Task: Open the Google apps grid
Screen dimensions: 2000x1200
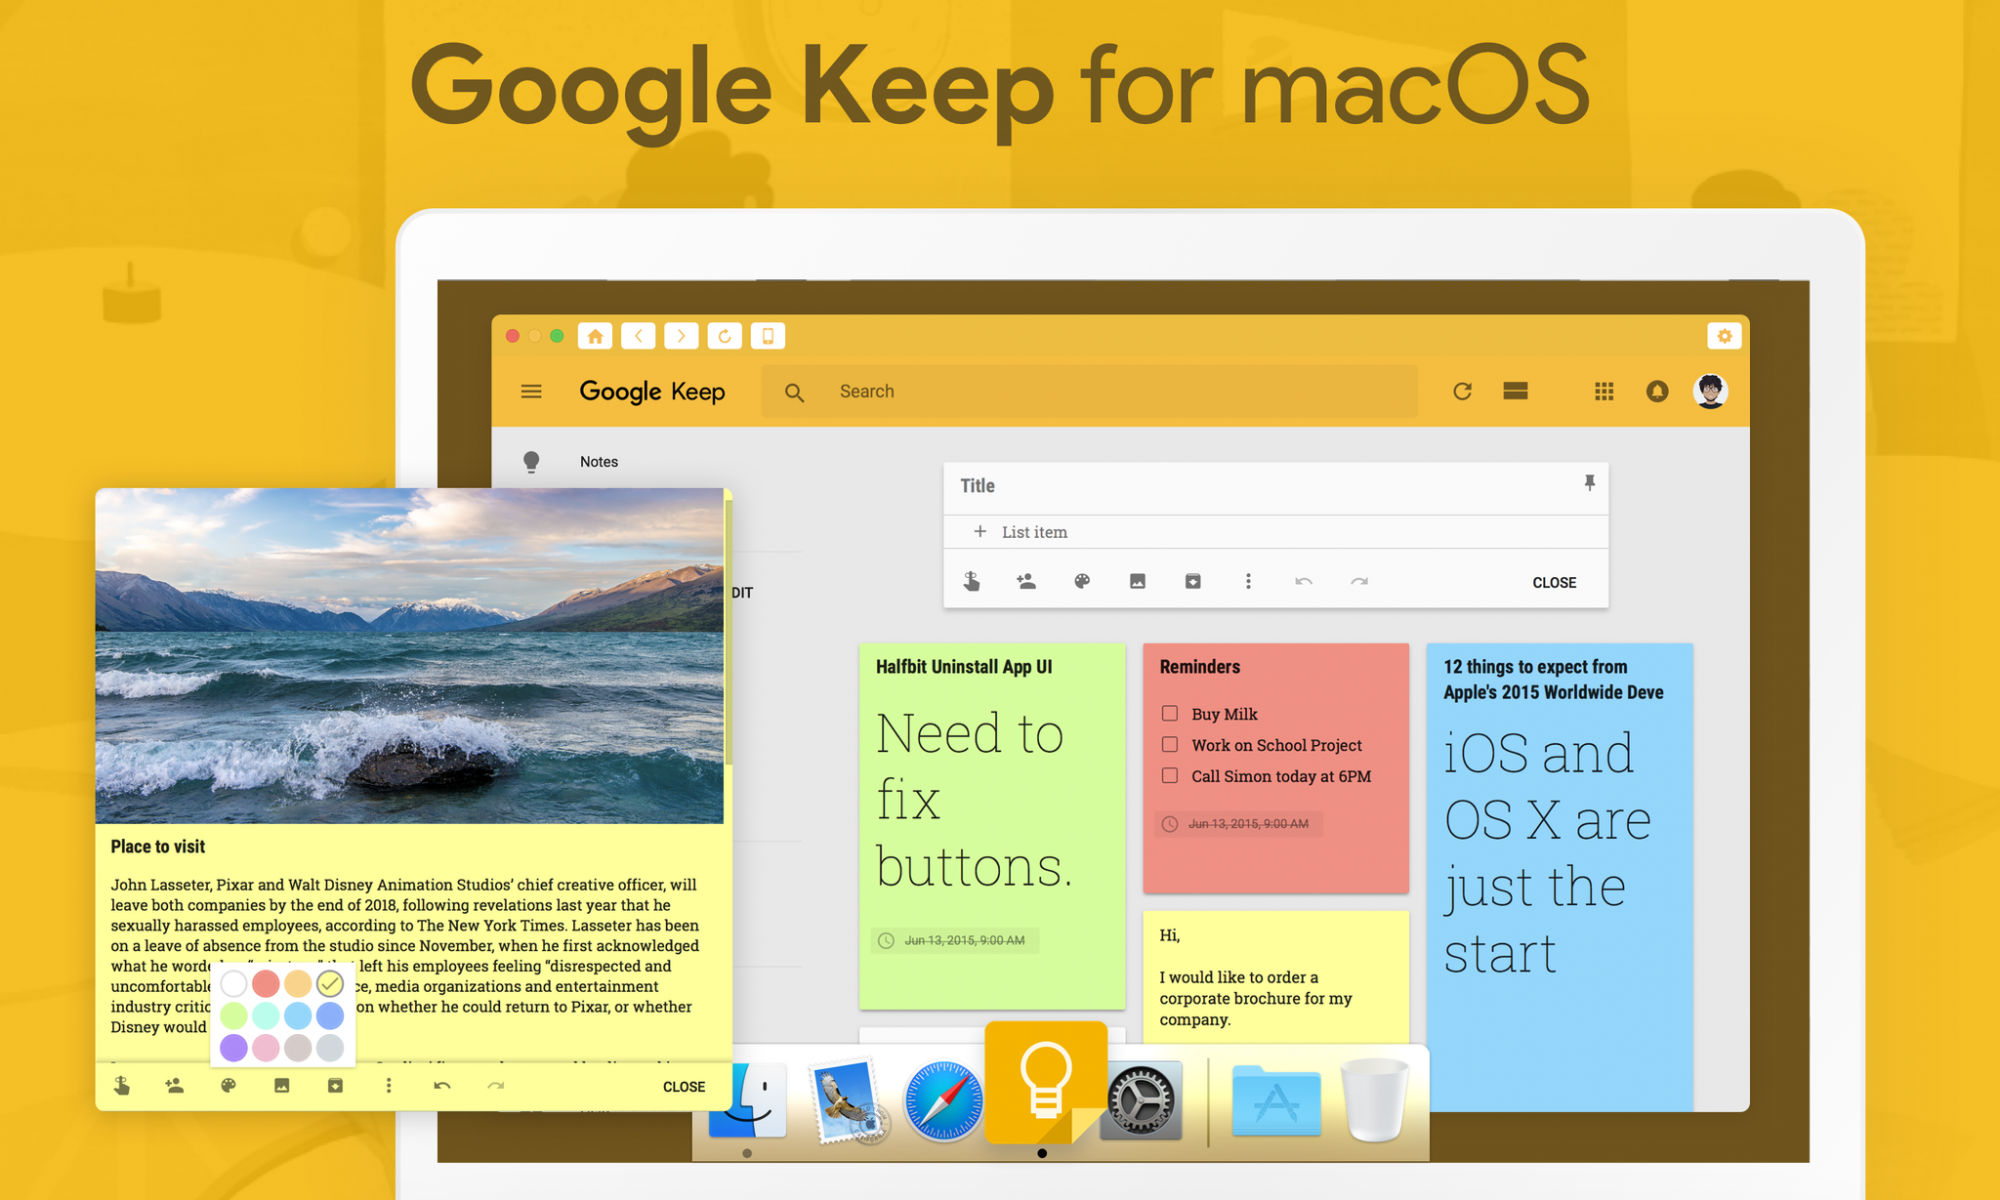Action: [x=1604, y=391]
